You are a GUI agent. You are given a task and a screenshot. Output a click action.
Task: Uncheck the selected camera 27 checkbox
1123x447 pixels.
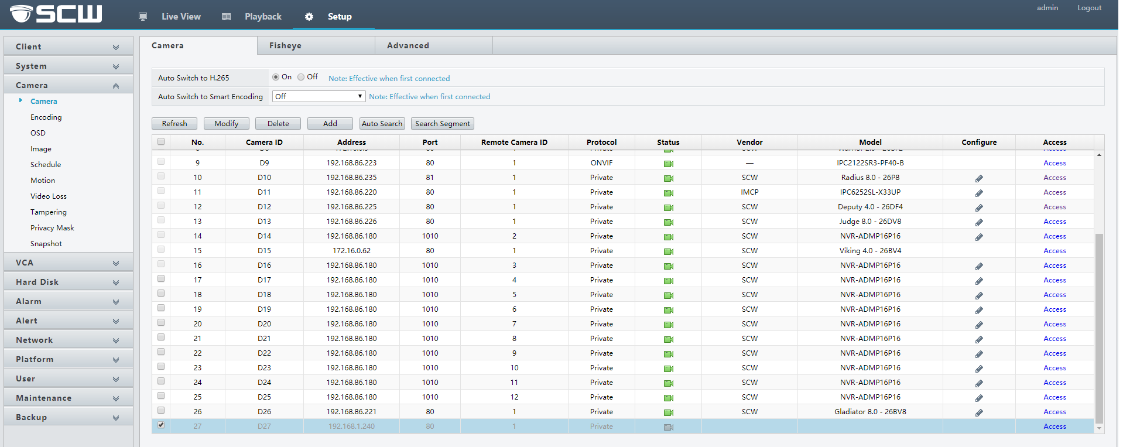162,426
